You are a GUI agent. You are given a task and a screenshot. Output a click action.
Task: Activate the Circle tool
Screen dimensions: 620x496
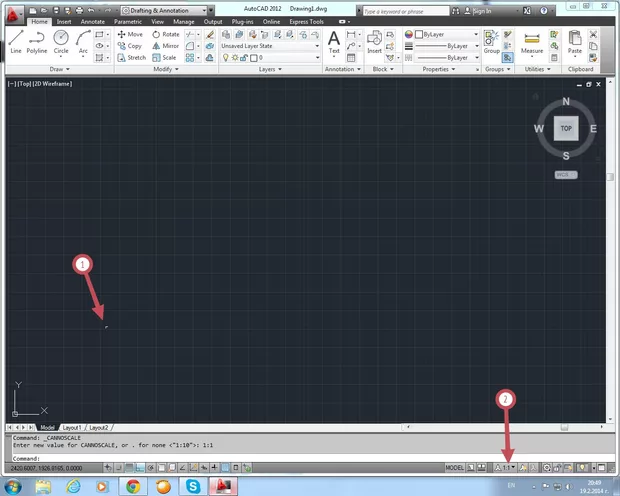tap(61, 39)
